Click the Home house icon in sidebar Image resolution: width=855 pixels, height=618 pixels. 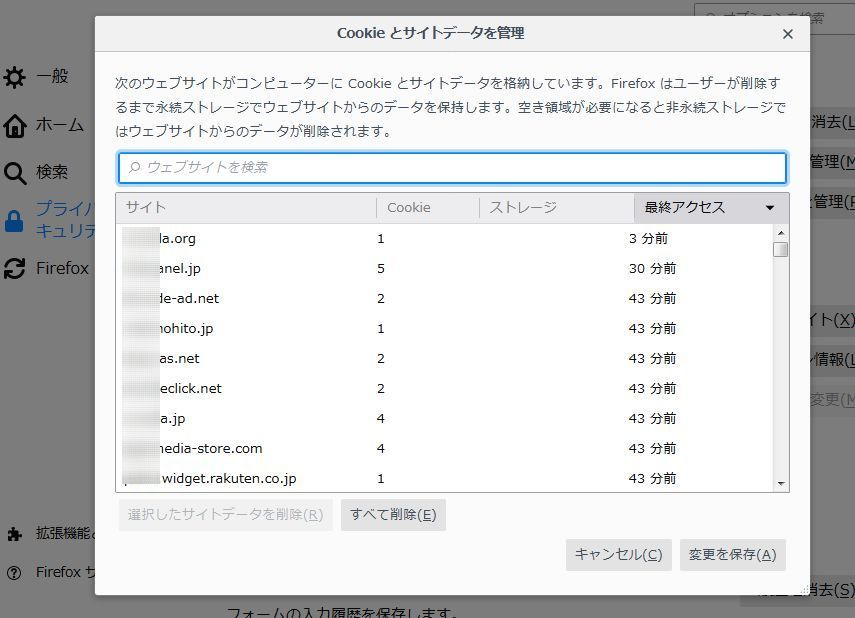click(15, 125)
